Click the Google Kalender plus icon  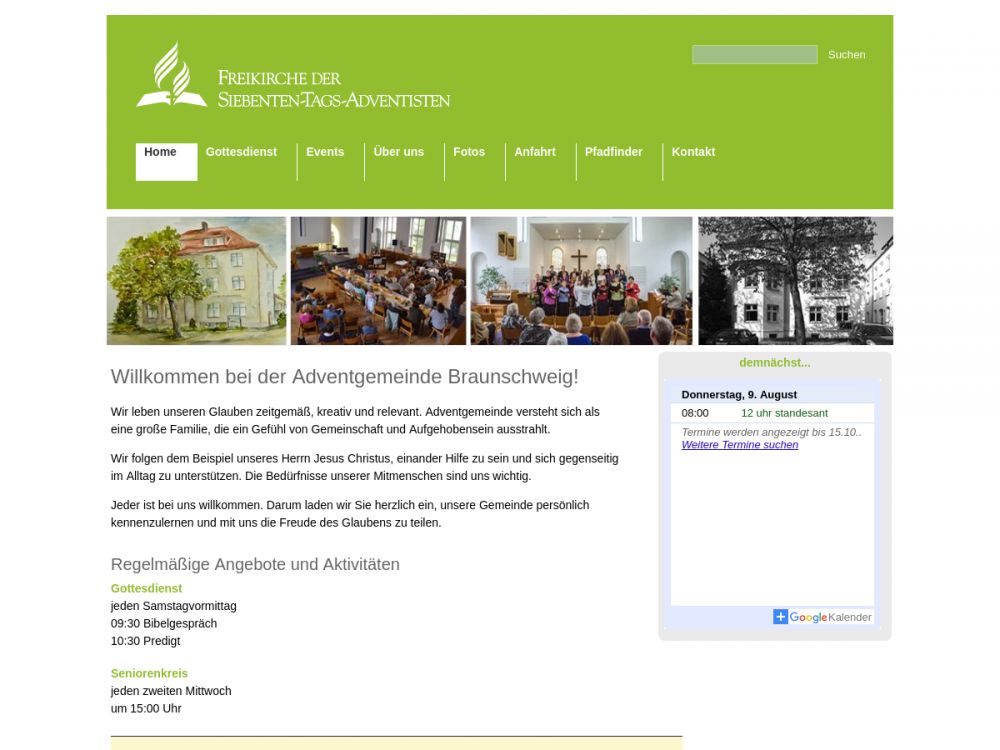tap(780, 617)
